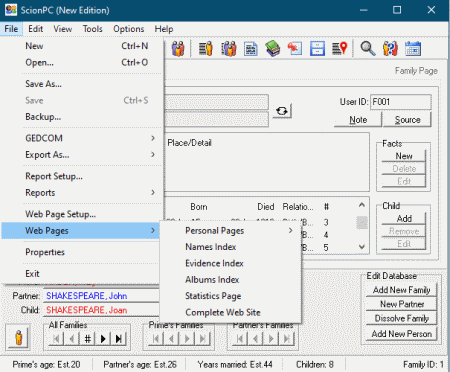Click the Dissolve Family button
450x372 pixels.
click(401, 318)
